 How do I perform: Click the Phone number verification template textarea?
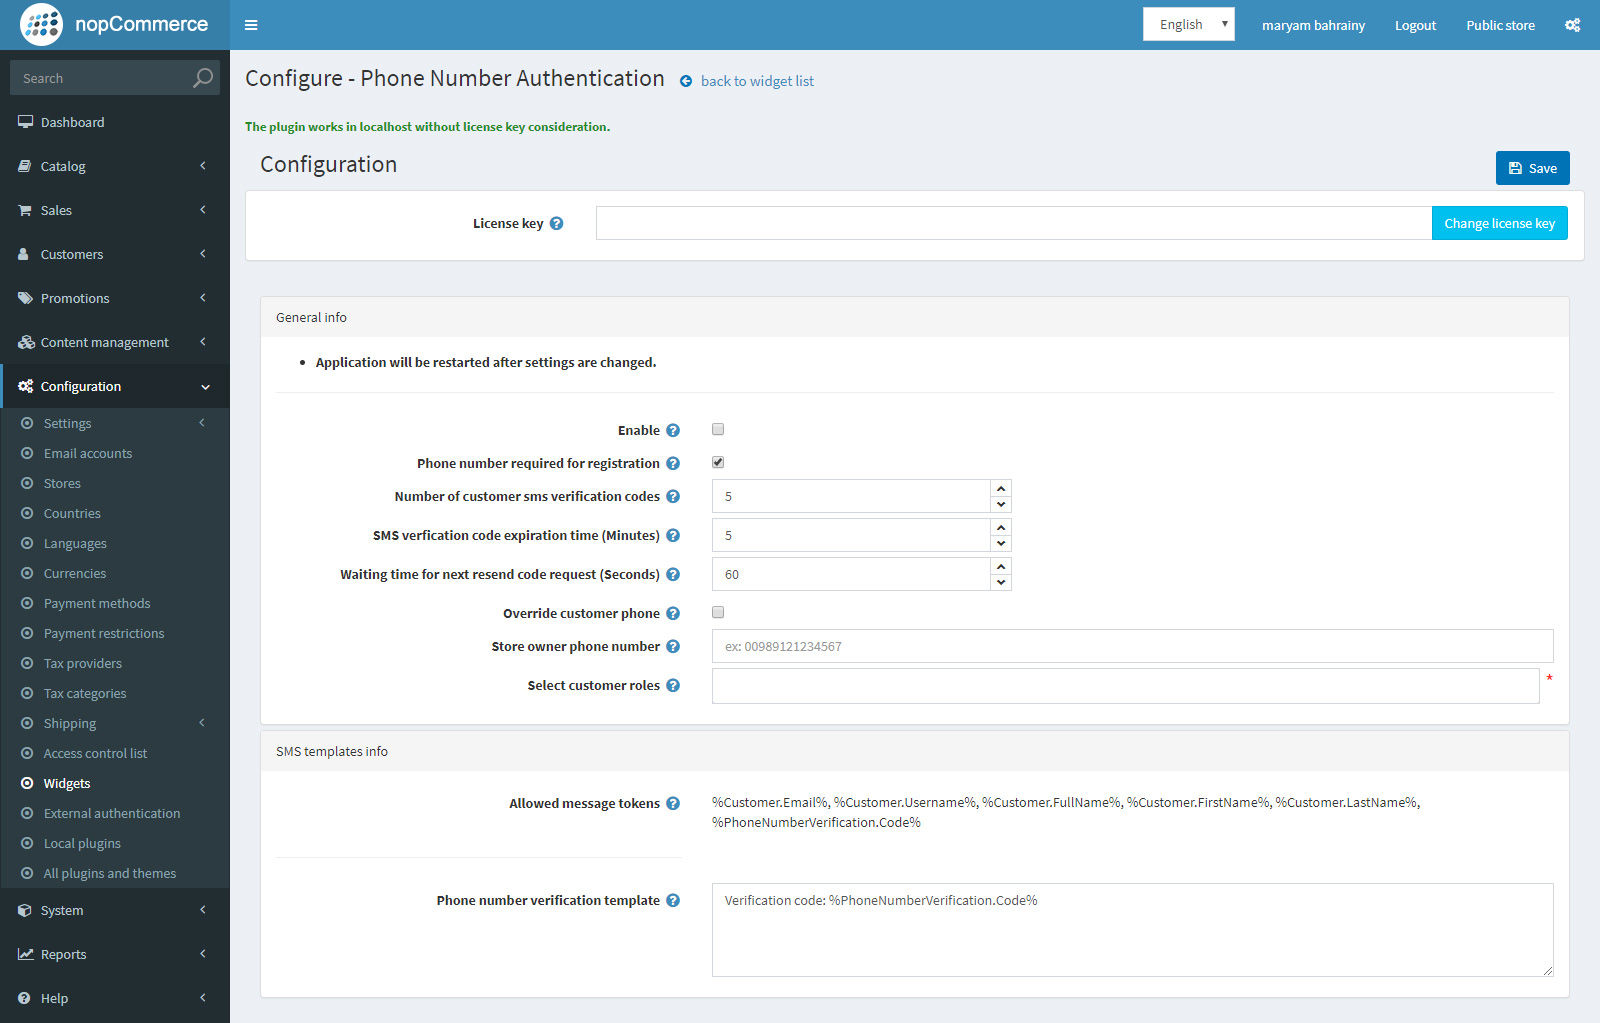[1132, 930]
